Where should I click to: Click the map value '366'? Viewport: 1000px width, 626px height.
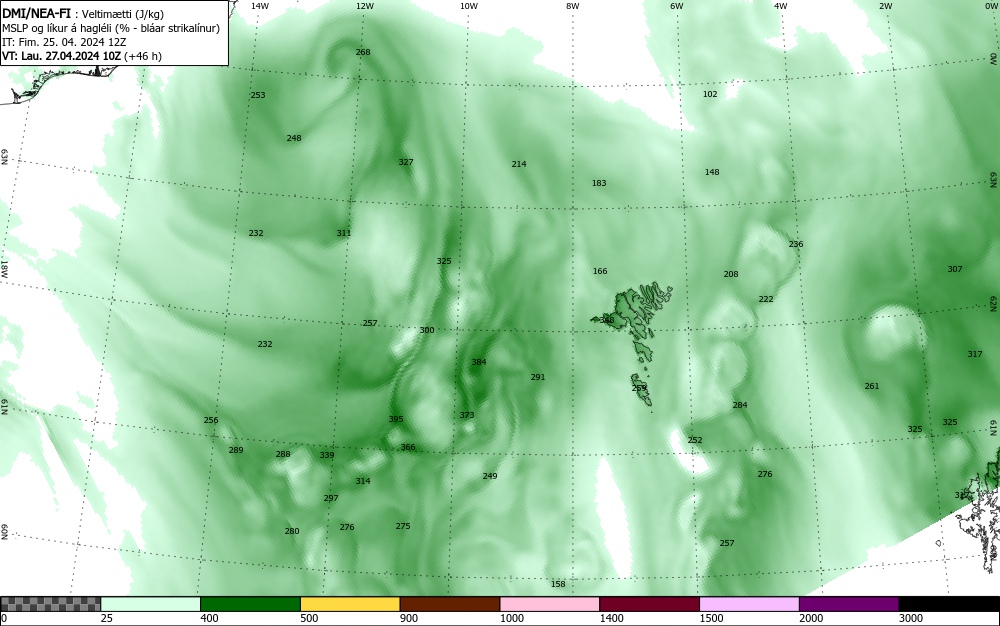408,447
